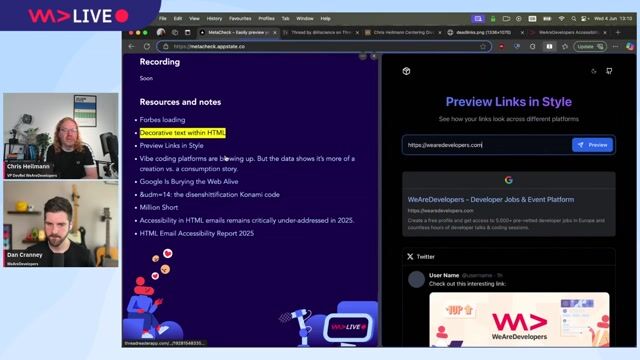Click the browser profile avatar

click(x=161, y=32)
